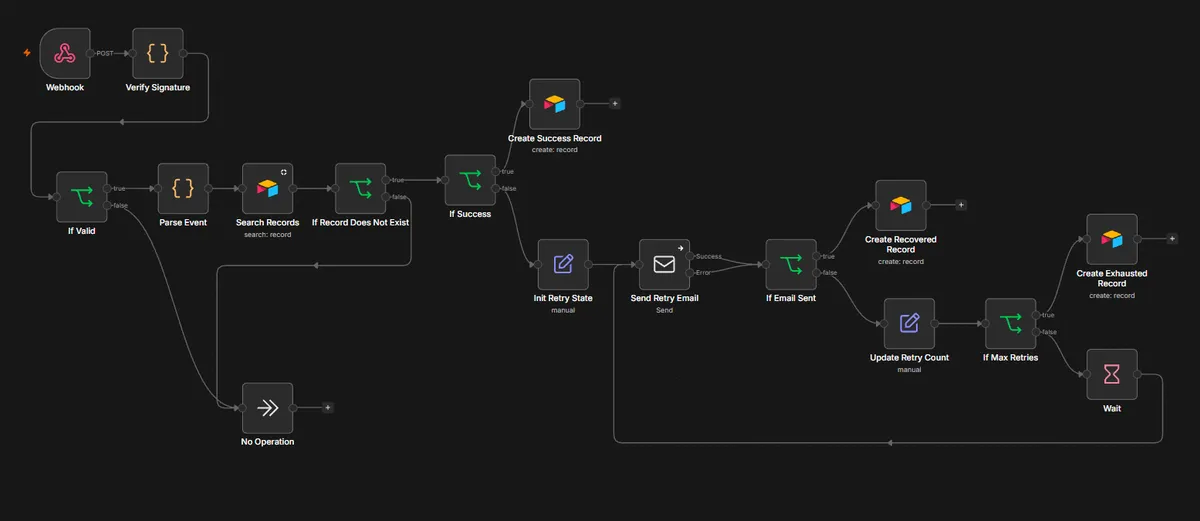Open the Parse Event code node
Screen dimensions: 1200x521
click(x=183, y=189)
